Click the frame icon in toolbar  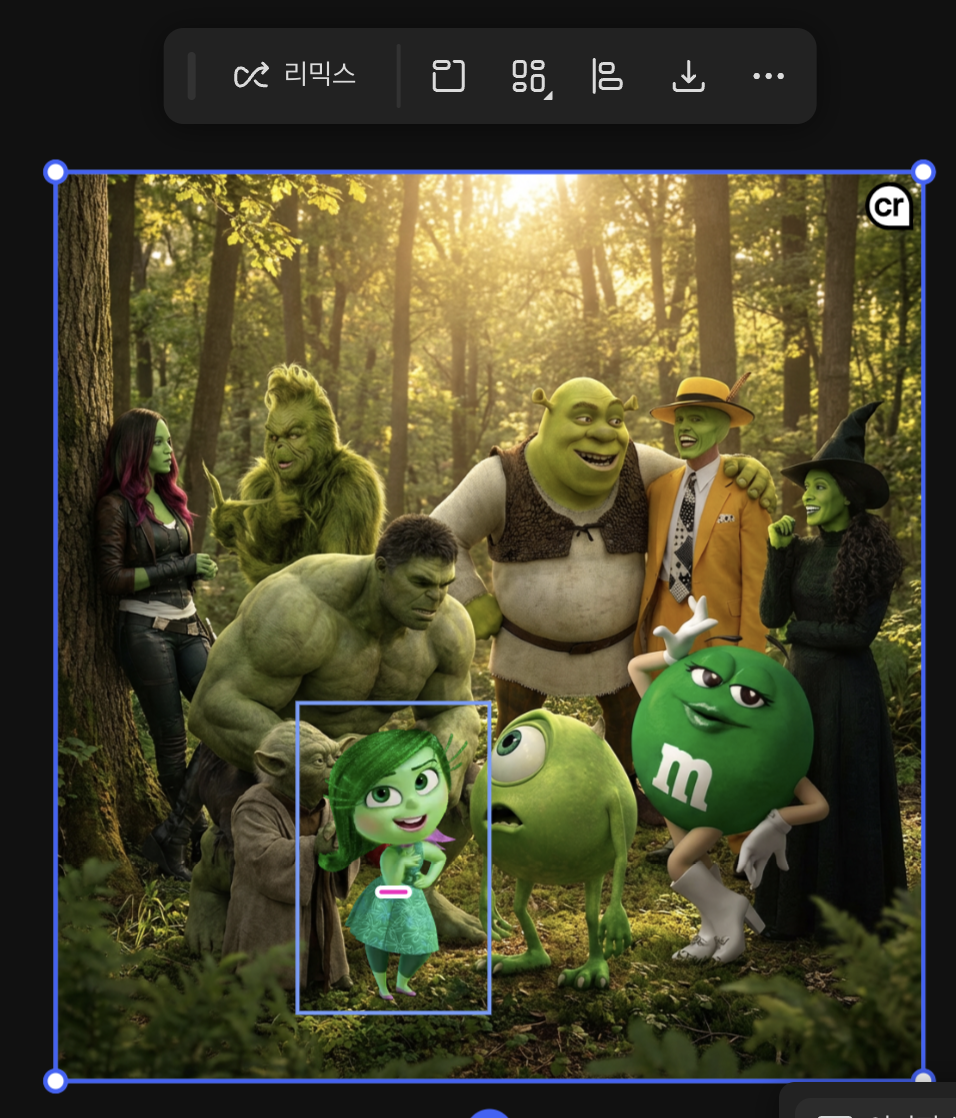point(448,76)
